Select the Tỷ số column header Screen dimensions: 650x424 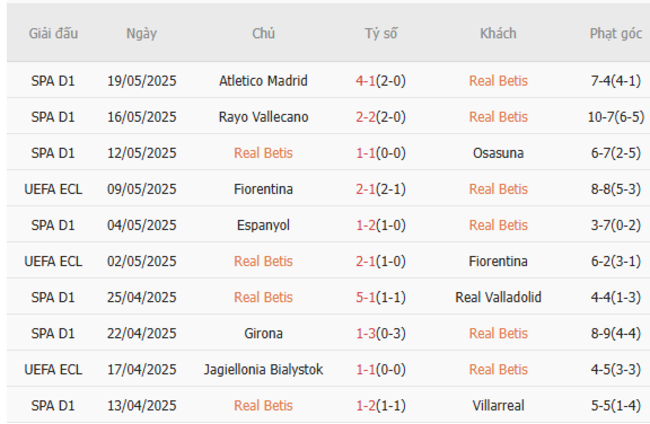[x=380, y=33]
